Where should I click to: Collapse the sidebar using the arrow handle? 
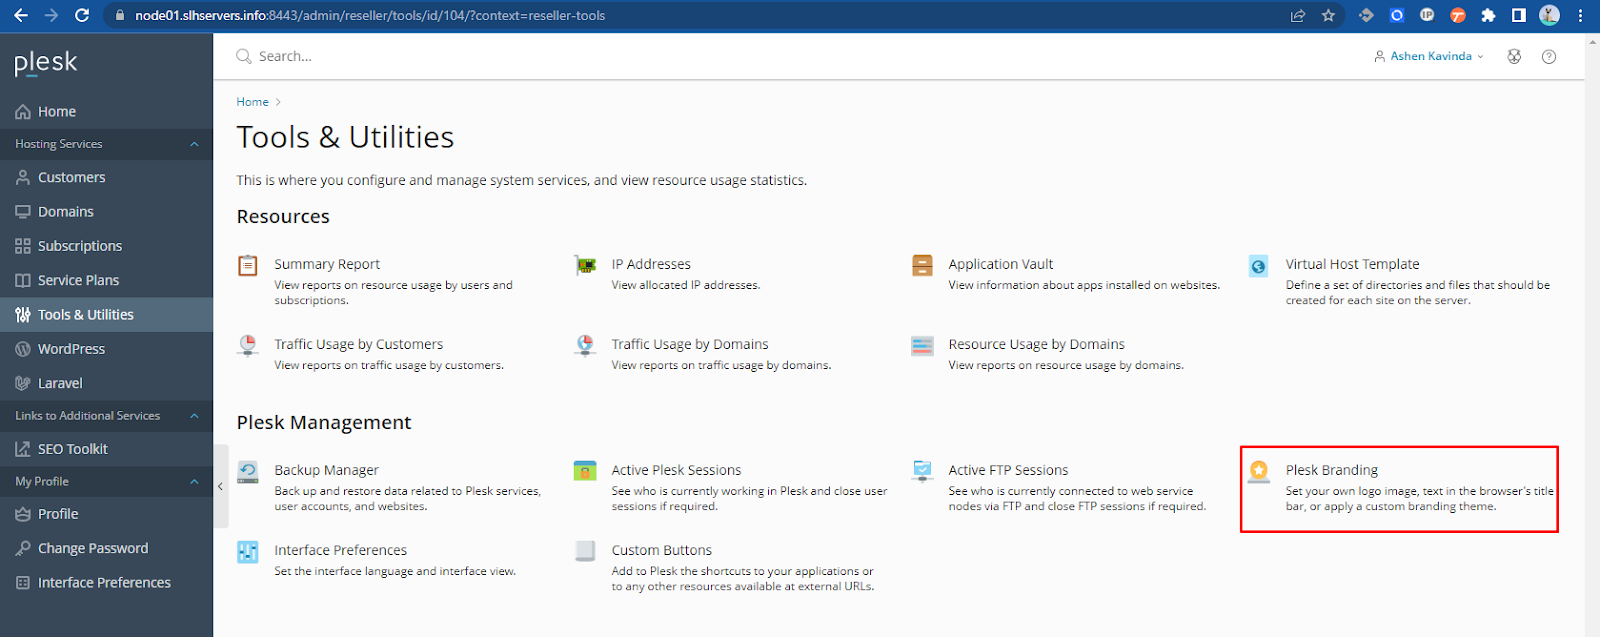pos(220,486)
